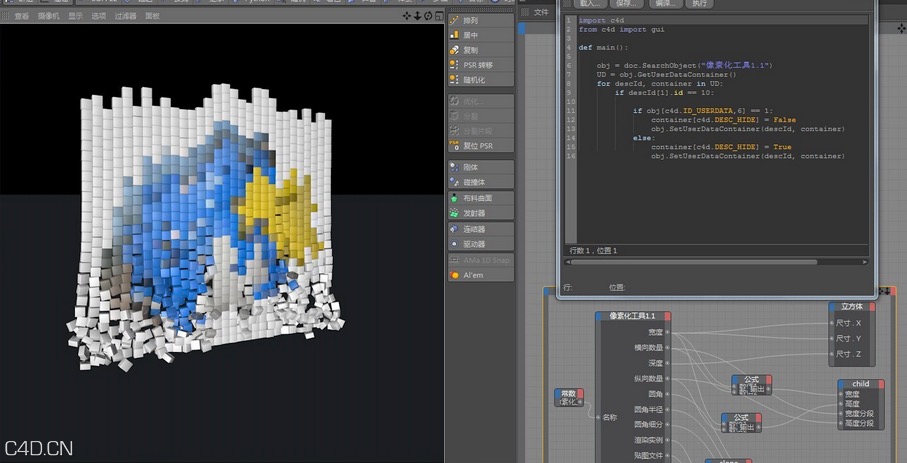Open the 面板 viewport menu
The width and height of the screenshot is (907, 463).
click(152, 16)
